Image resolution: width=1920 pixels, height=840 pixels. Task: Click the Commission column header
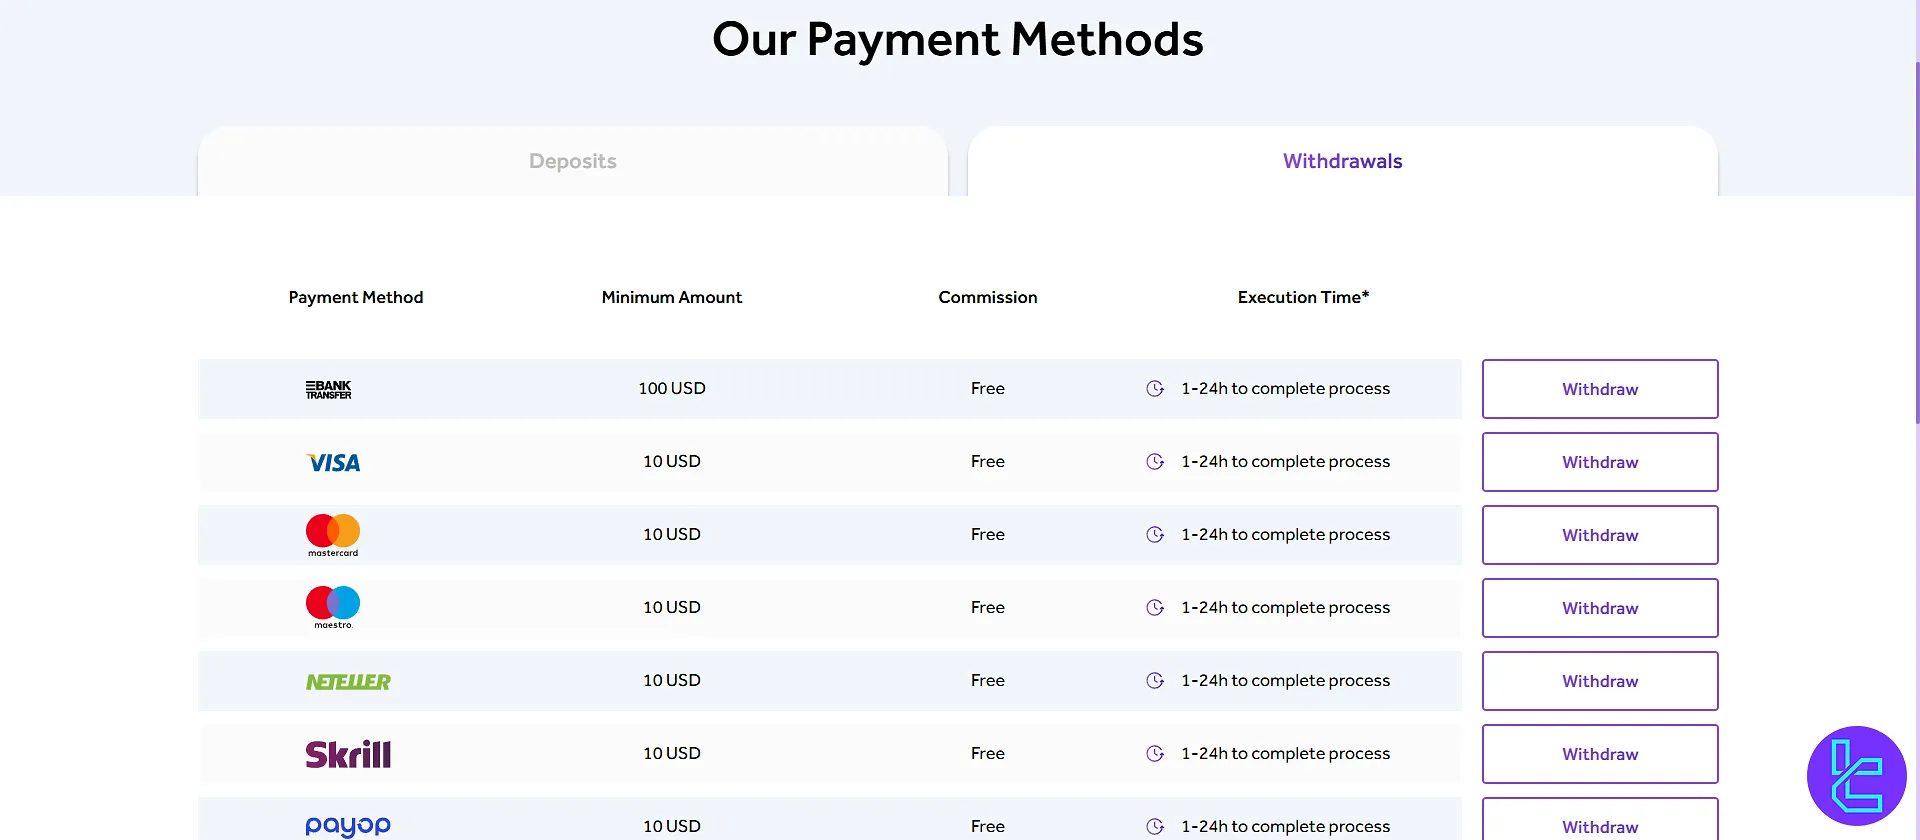(x=988, y=297)
